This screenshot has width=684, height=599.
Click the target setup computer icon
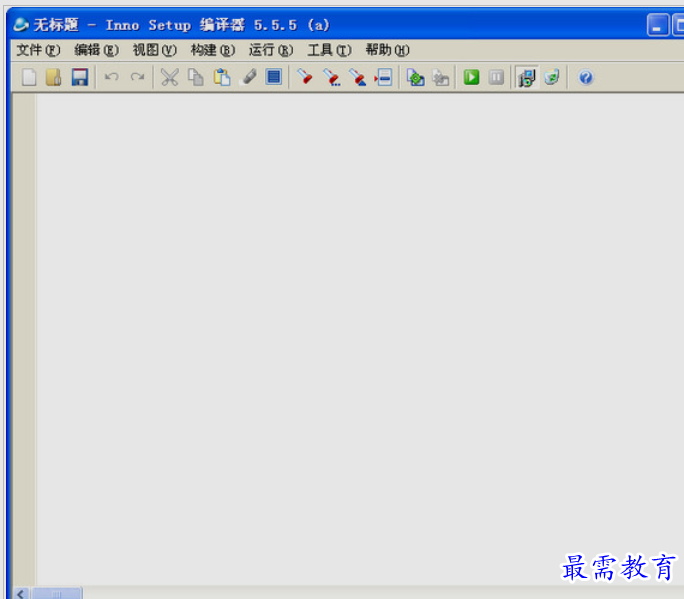527,78
